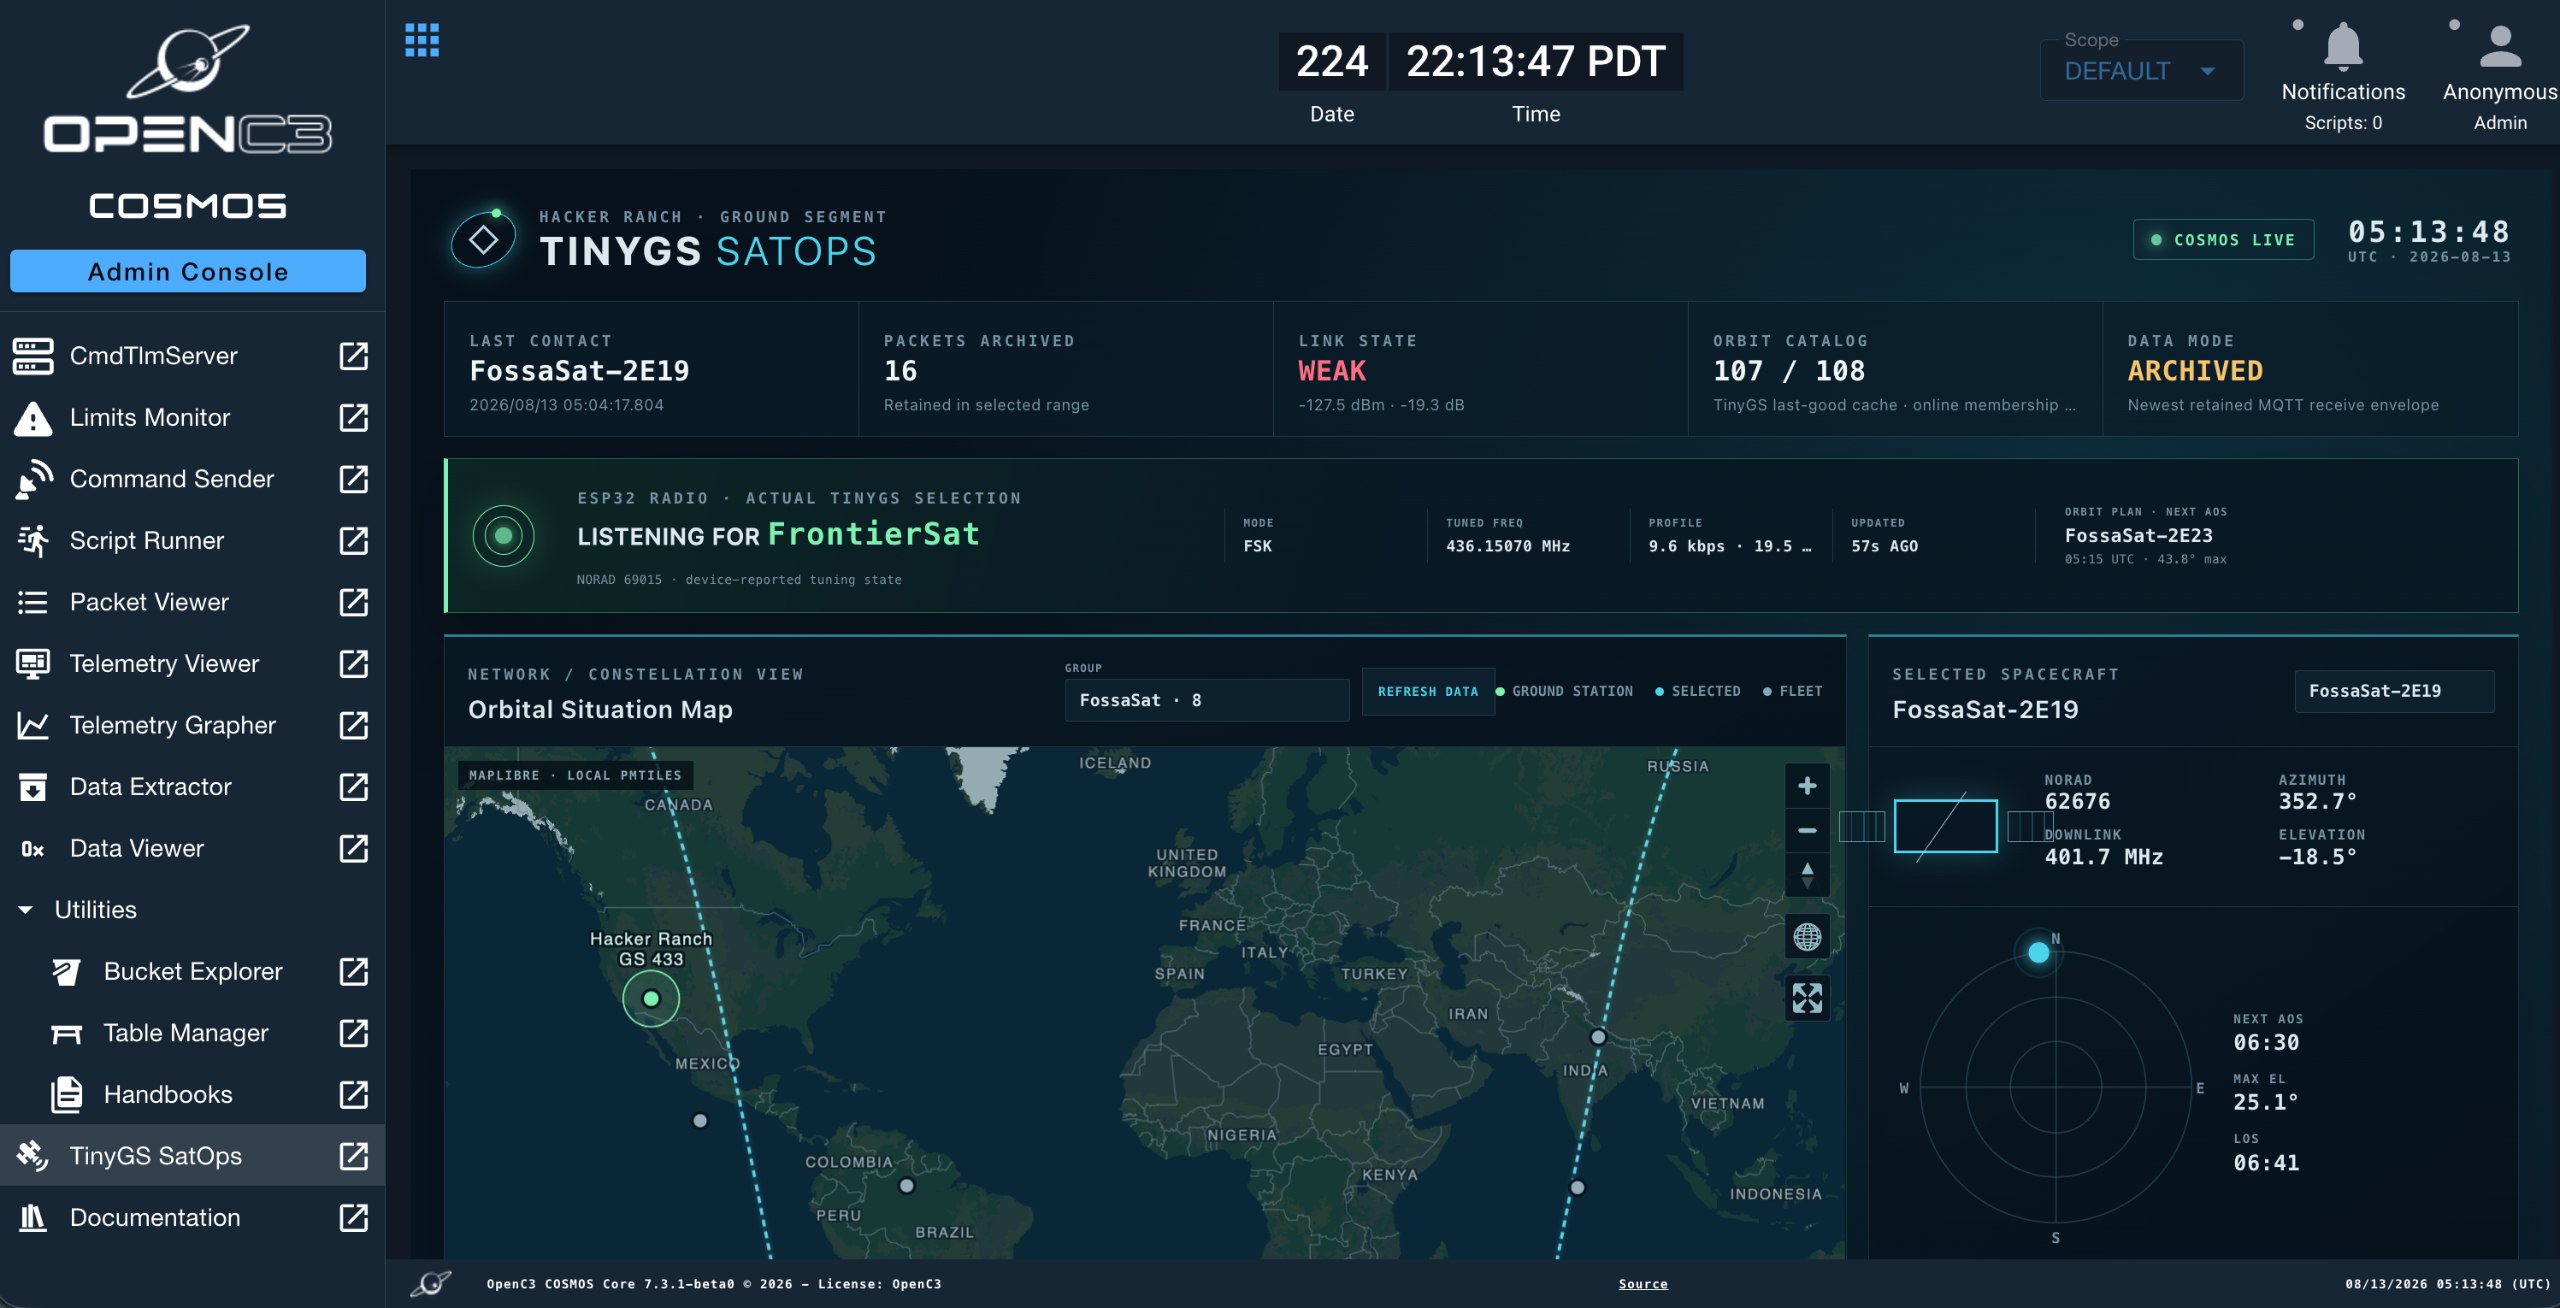Open TinyGS SatOps in a new tab
Screen dimensions: 2560x1308
click(354, 1156)
